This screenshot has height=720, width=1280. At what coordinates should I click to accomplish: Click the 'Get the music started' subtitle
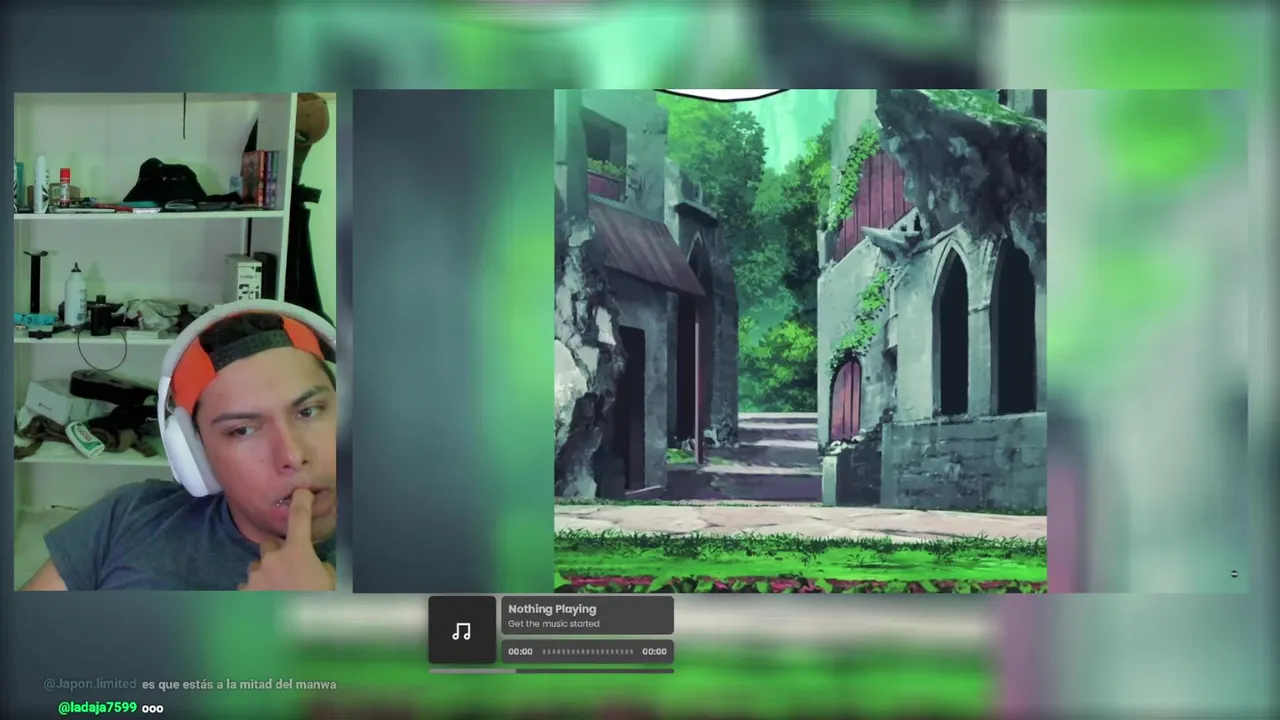click(554, 624)
